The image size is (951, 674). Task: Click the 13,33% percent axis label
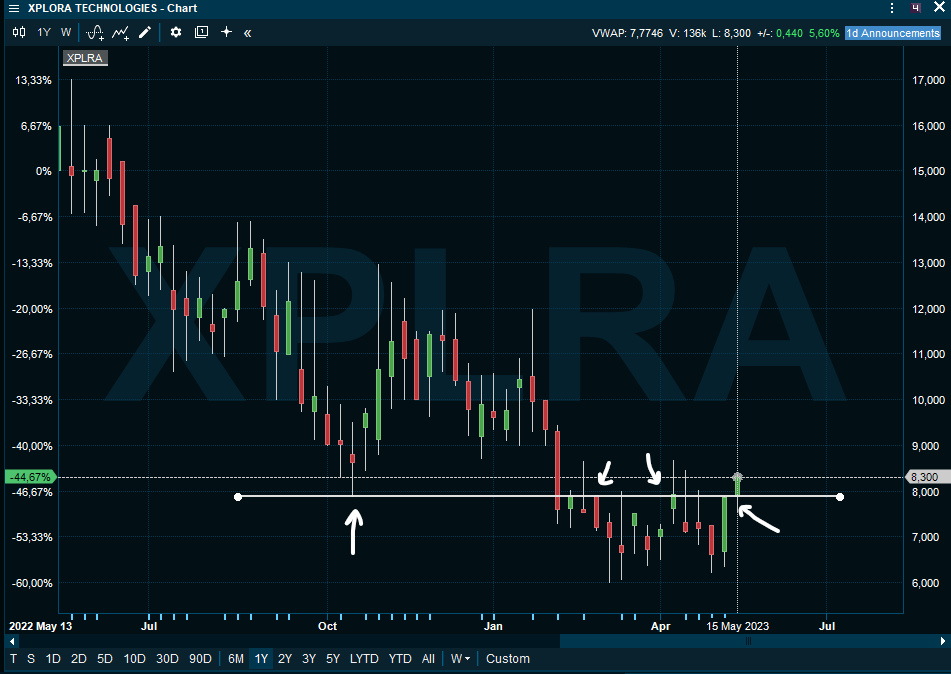[x=33, y=80]
